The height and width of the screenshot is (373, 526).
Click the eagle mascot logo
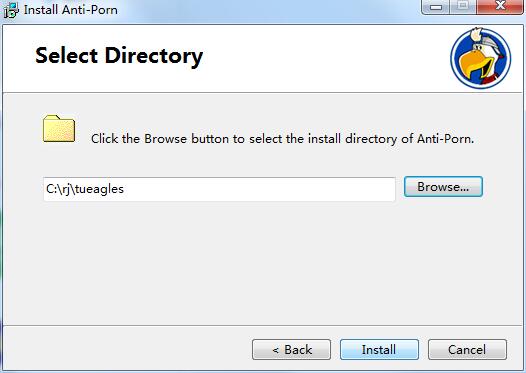480,58
